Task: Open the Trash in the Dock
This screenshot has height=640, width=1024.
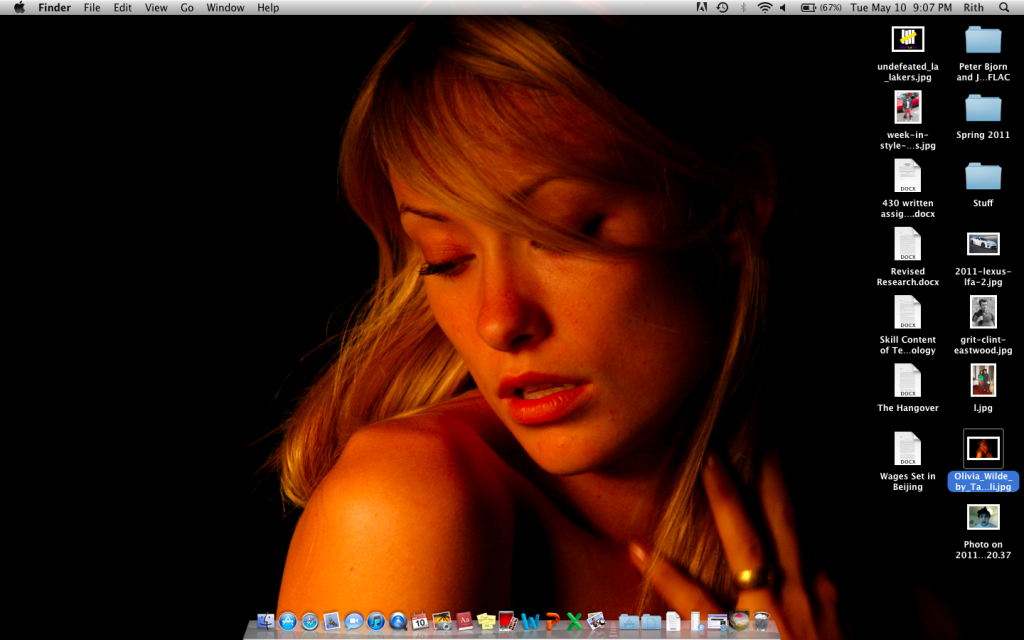Action: coord(761,621)
